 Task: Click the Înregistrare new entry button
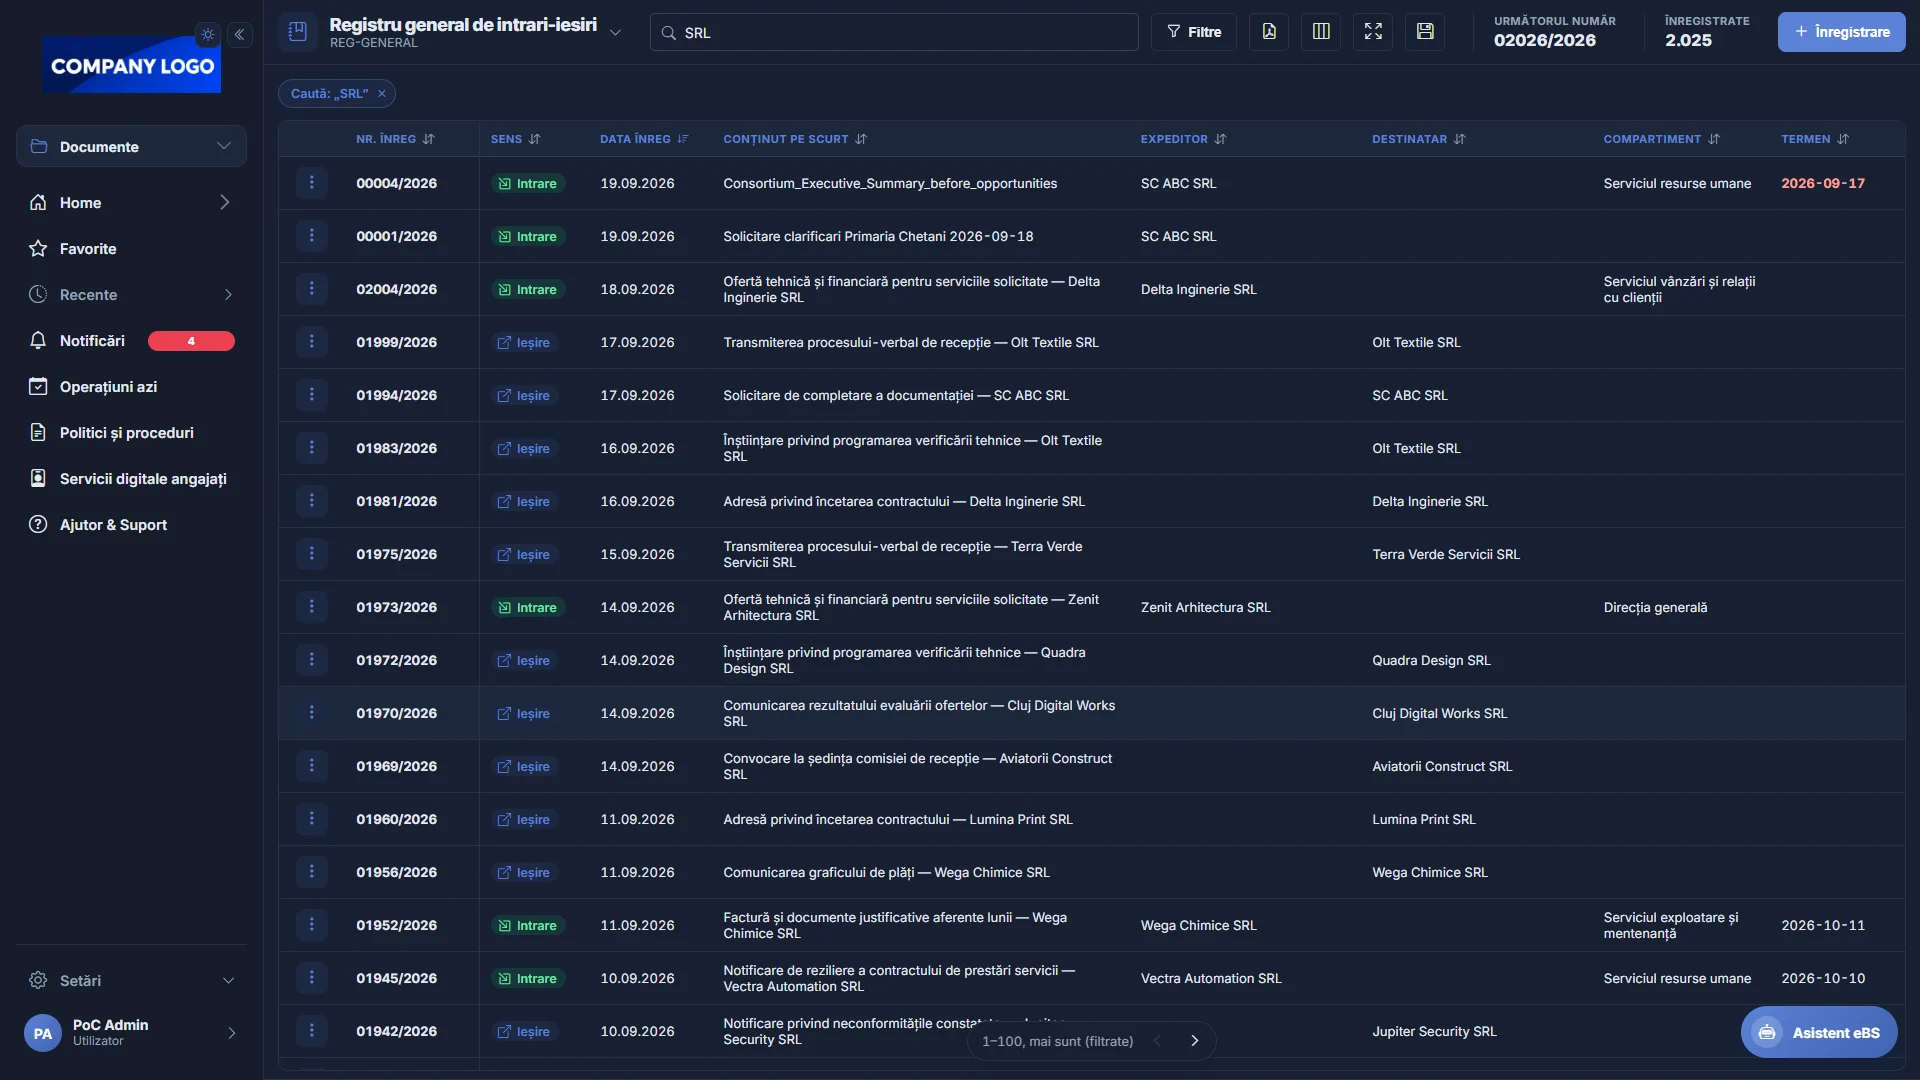(1841, 32)
